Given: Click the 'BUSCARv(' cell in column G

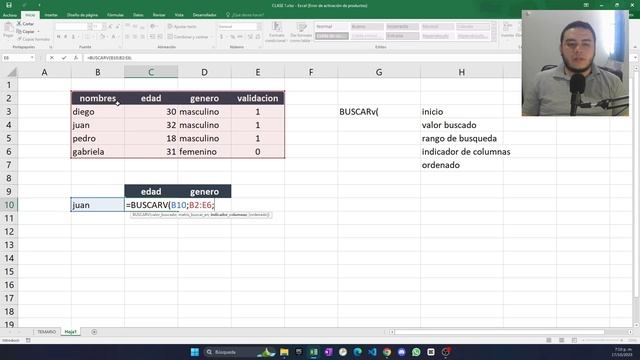Looking at the screenshot, I should click(x=379, y=111).
